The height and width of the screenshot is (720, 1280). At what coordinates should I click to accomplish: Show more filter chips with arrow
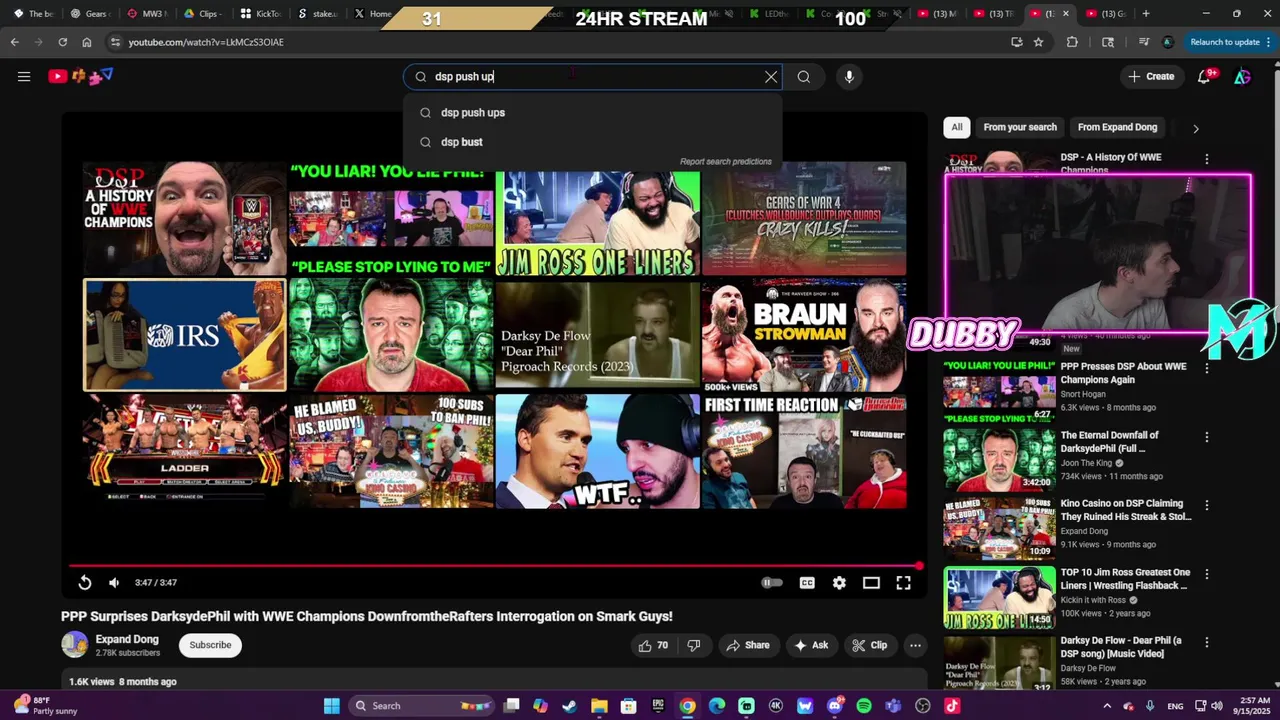[1195, 128]
